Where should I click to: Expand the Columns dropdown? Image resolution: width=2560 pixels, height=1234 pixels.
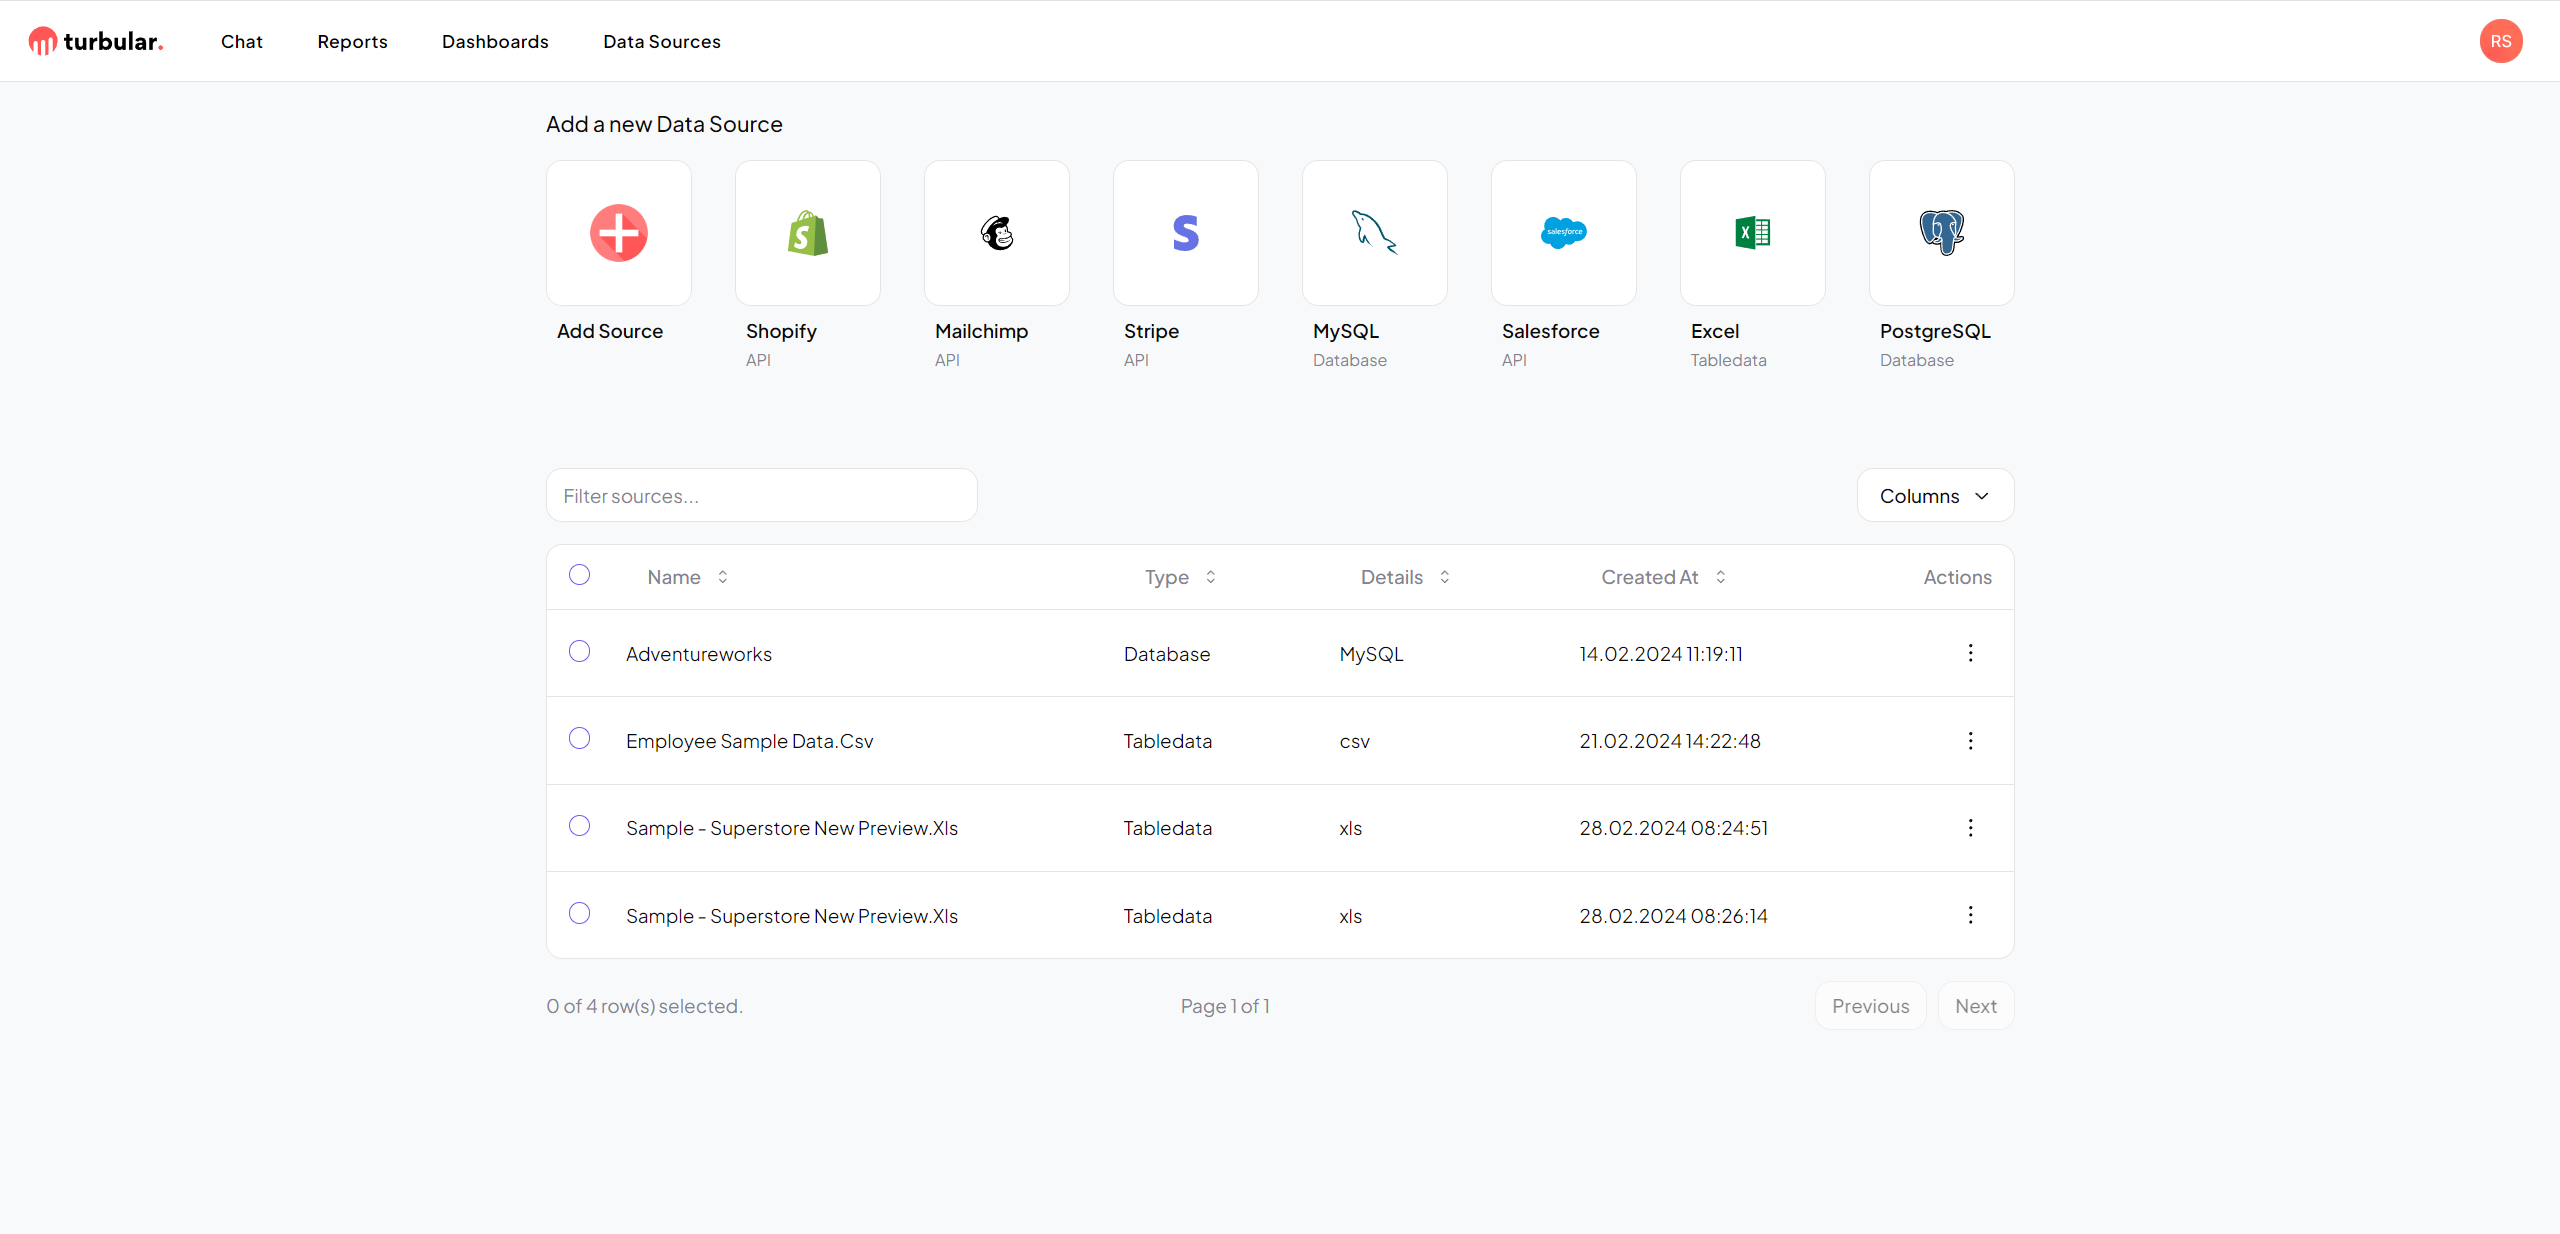(x=1935, y=496)
